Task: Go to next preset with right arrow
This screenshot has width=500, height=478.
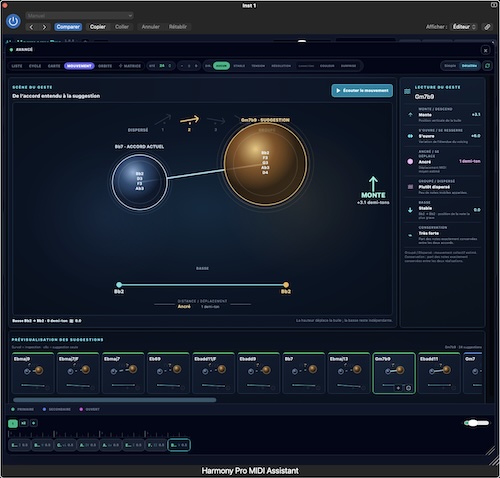Action: 44,27
